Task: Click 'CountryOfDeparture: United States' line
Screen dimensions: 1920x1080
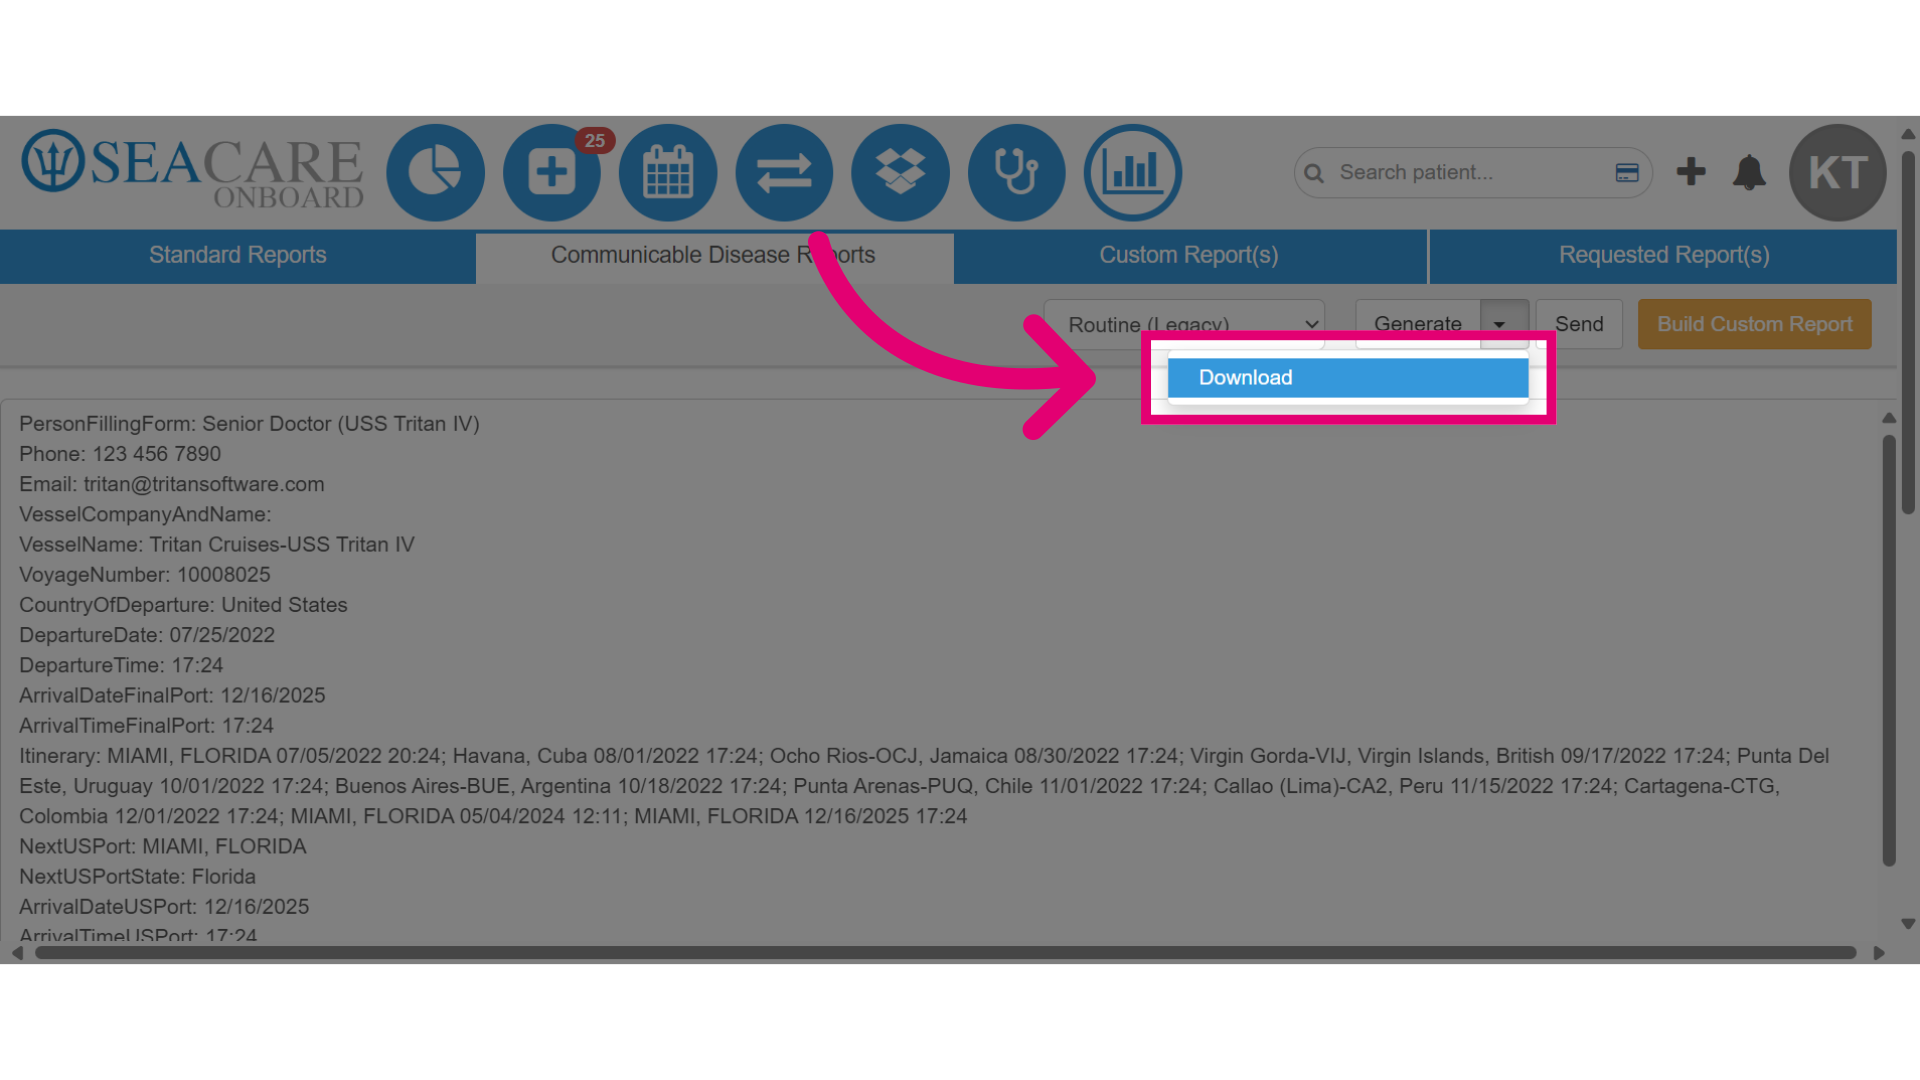Action: point(183,605)
